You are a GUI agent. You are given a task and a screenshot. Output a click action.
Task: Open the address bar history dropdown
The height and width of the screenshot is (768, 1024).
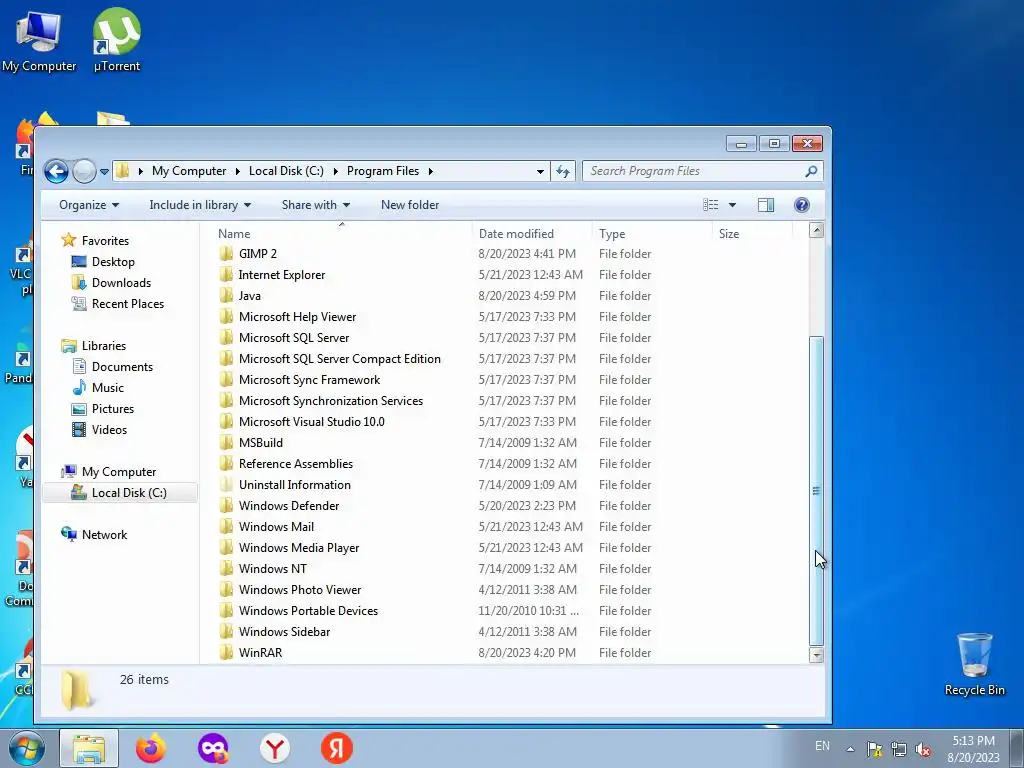coord(540,171)
